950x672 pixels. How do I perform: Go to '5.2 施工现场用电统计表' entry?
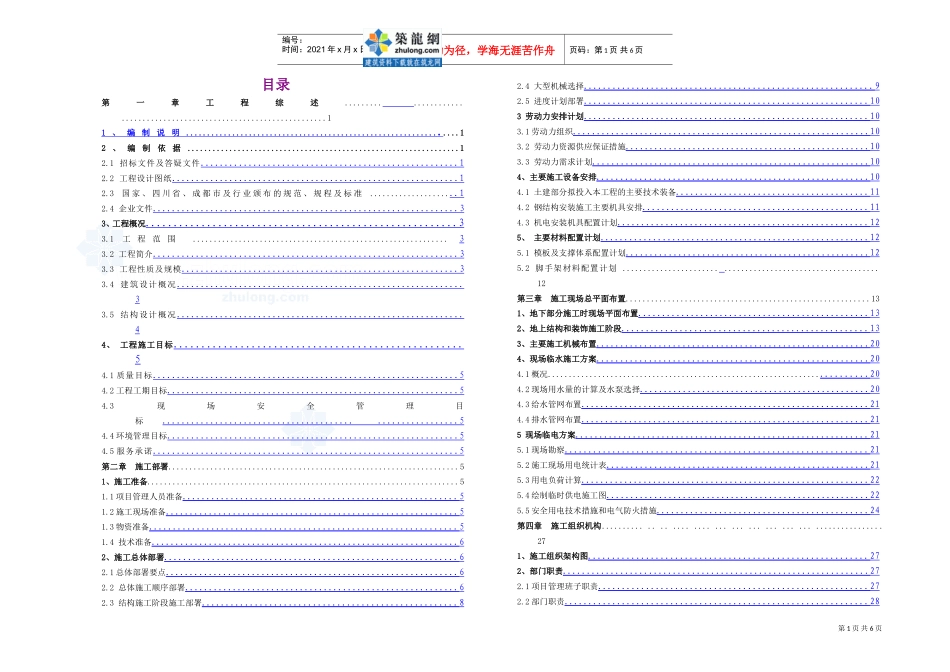pyautogui.click(x=698, y=465)
